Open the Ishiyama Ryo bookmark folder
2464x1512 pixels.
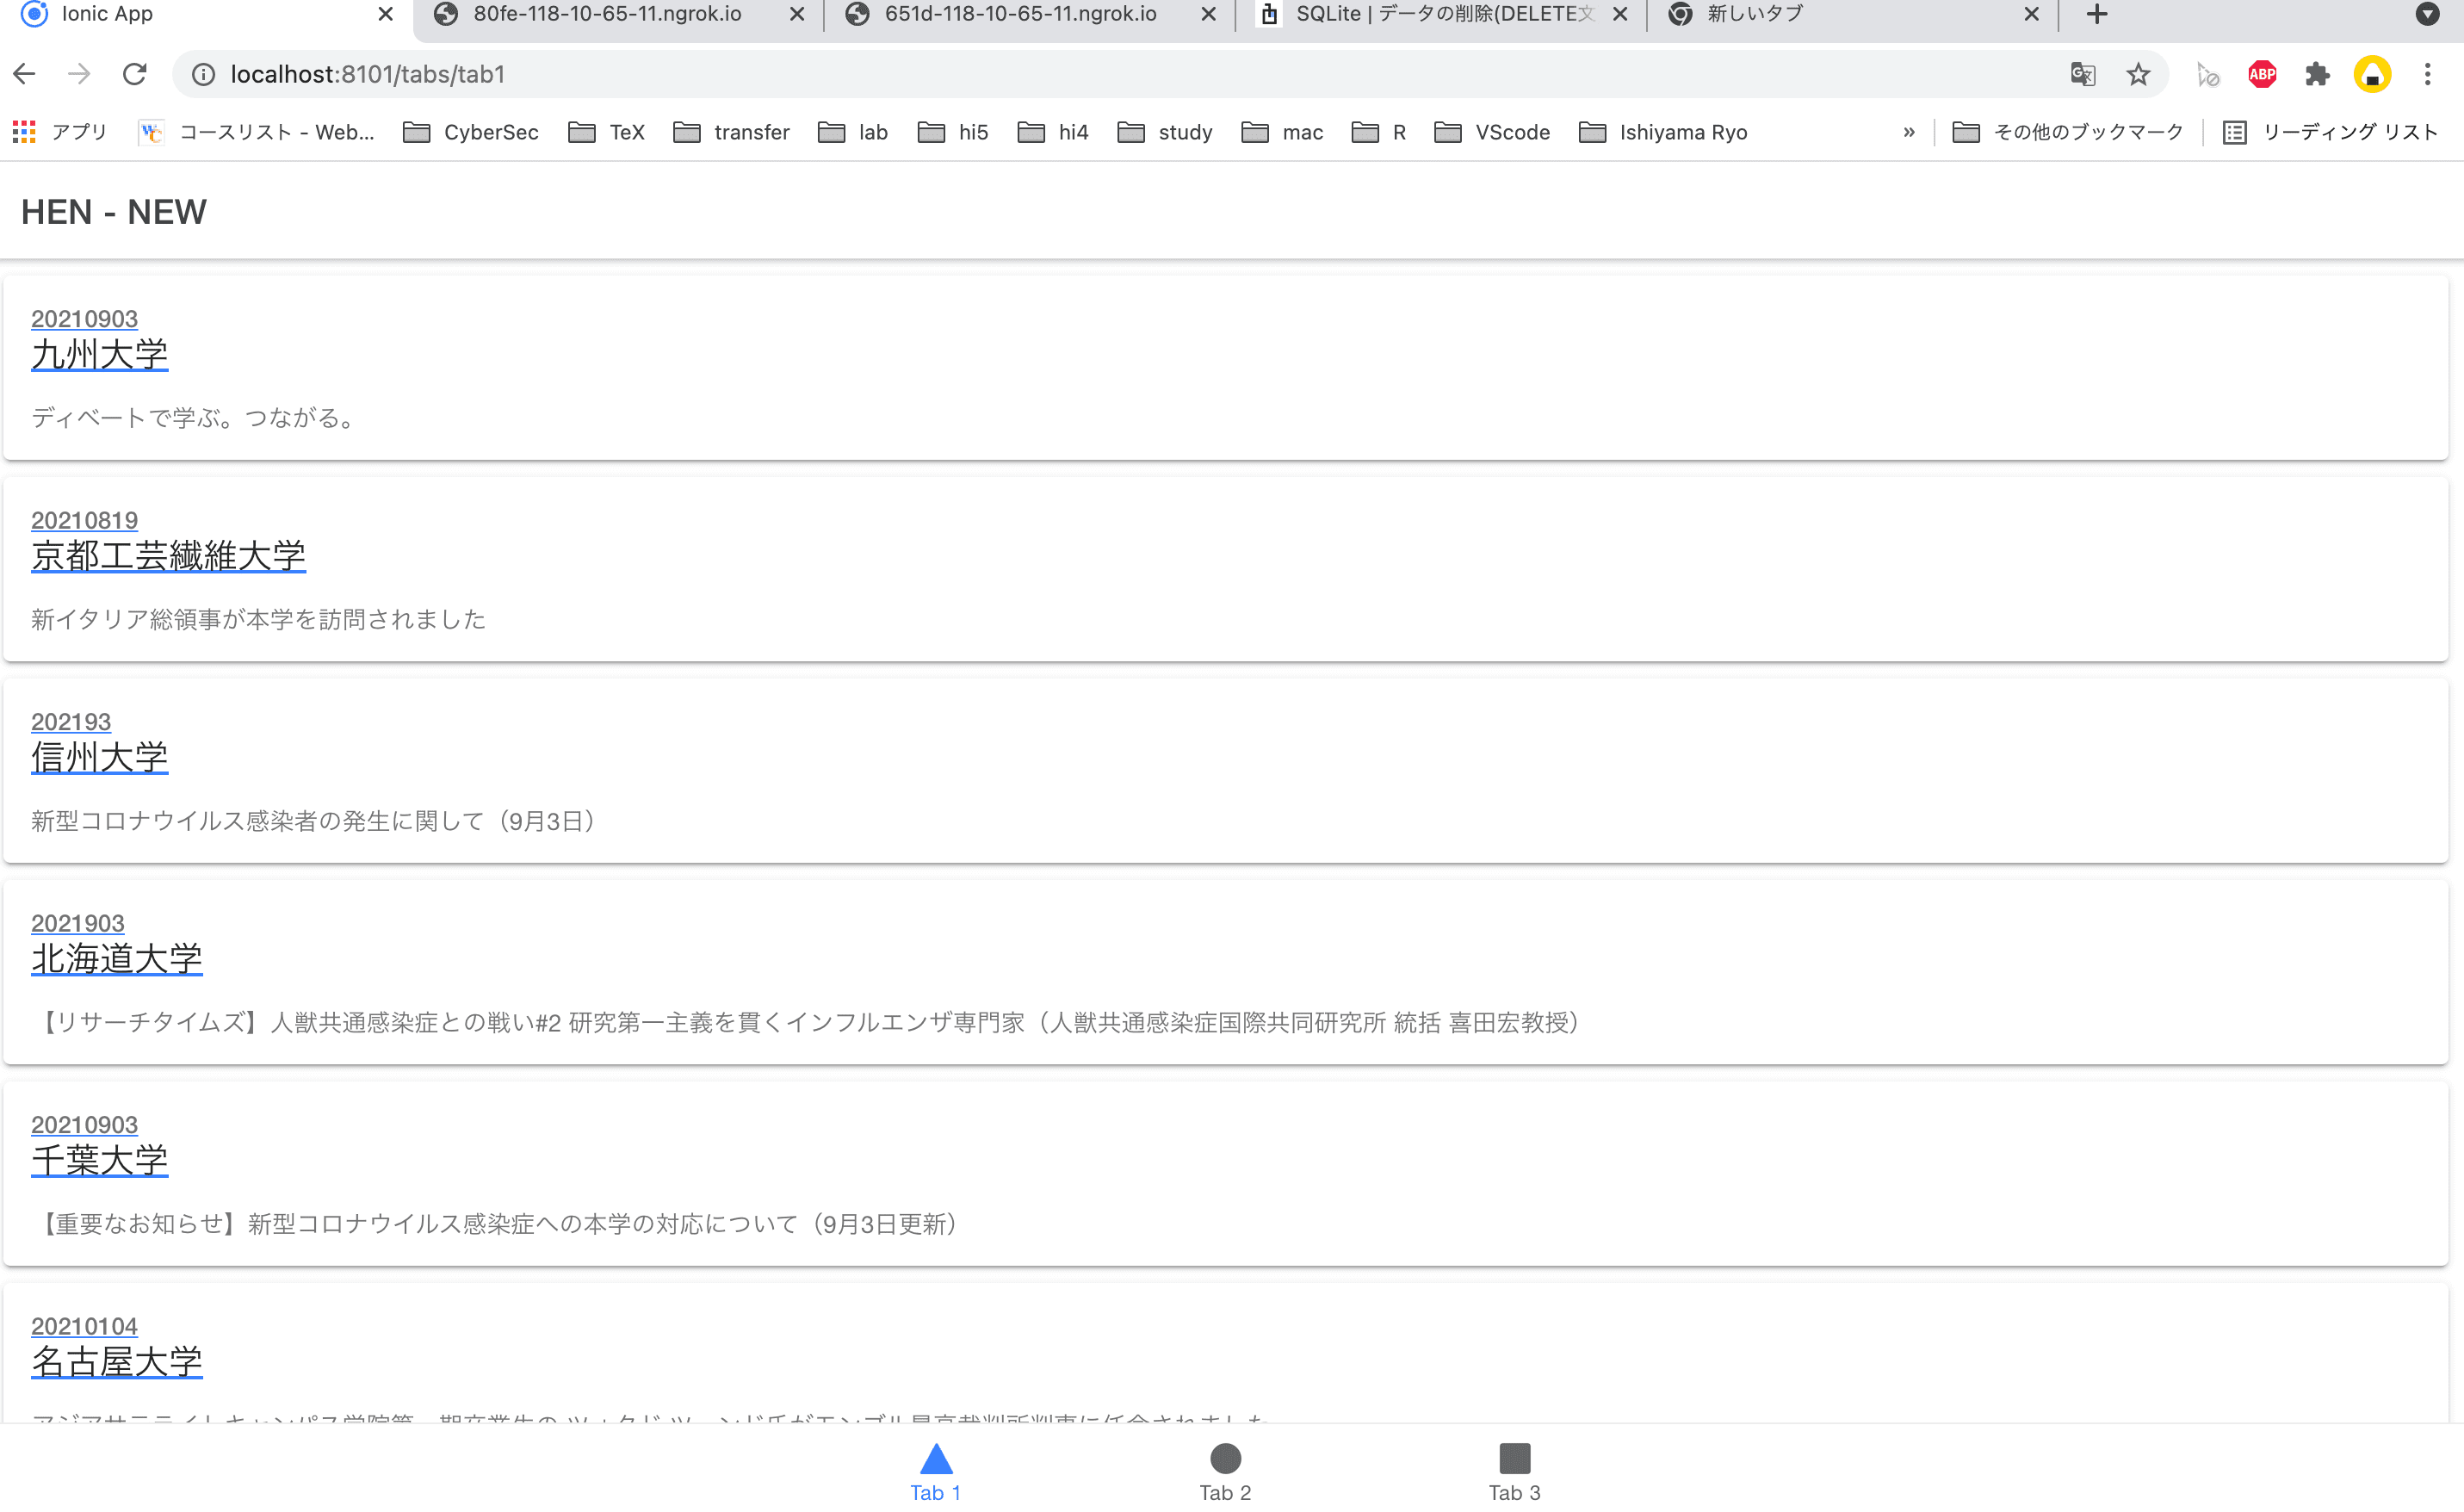point(1664,132)
